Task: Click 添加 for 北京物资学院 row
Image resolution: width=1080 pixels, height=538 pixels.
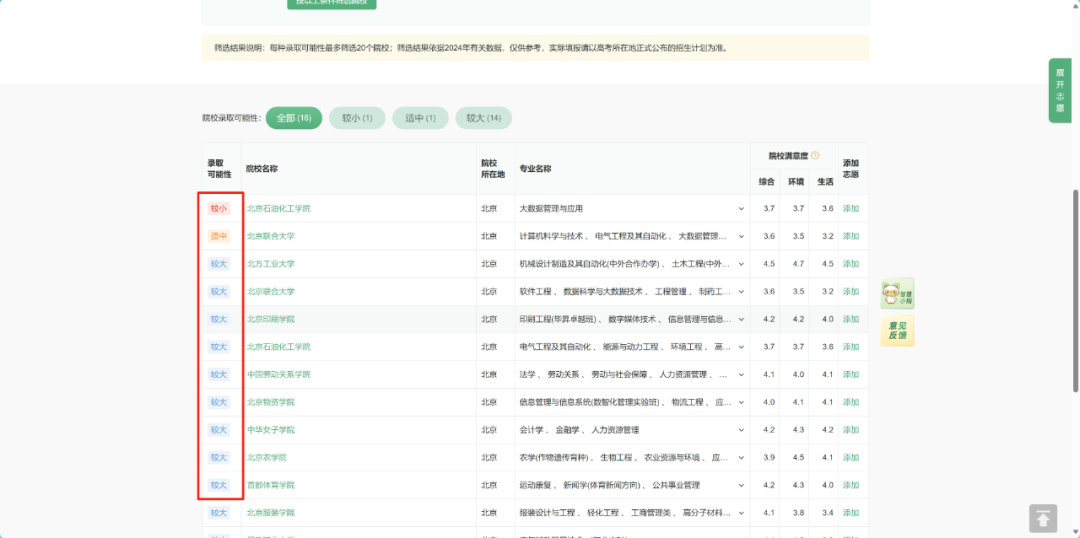Action: (851, 402)
